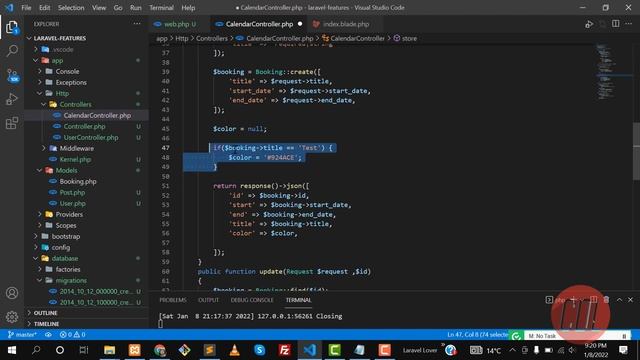Open the errors and warnings count
Screen dimensions: 640x360
point(72,335)
